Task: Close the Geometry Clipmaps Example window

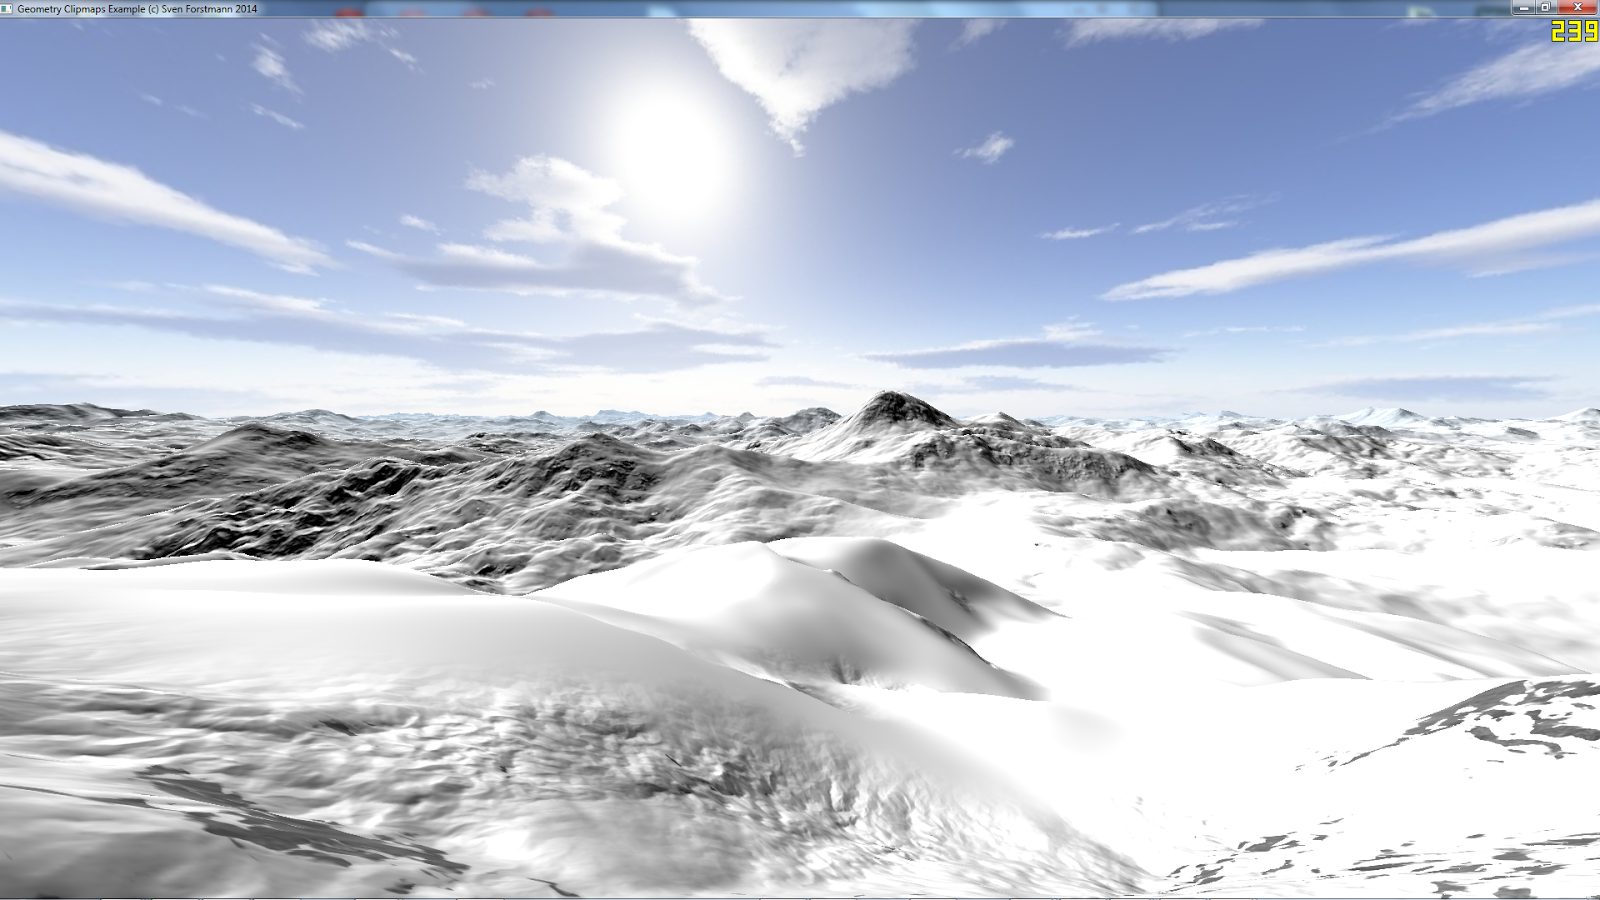Action: [1577, 7]
